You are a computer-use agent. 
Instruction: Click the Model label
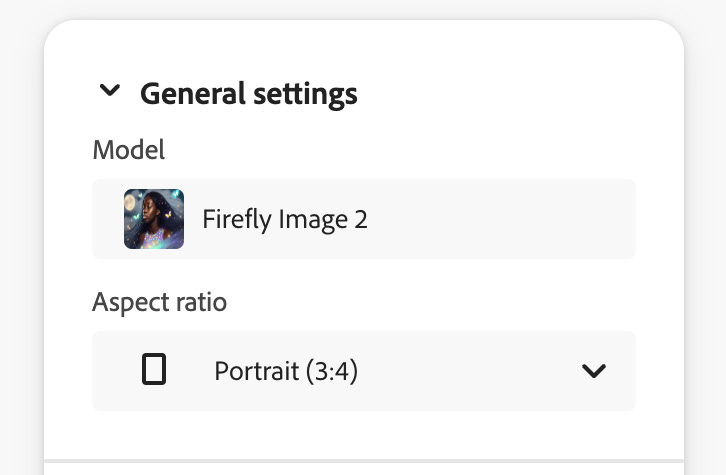tap(128, 150)
